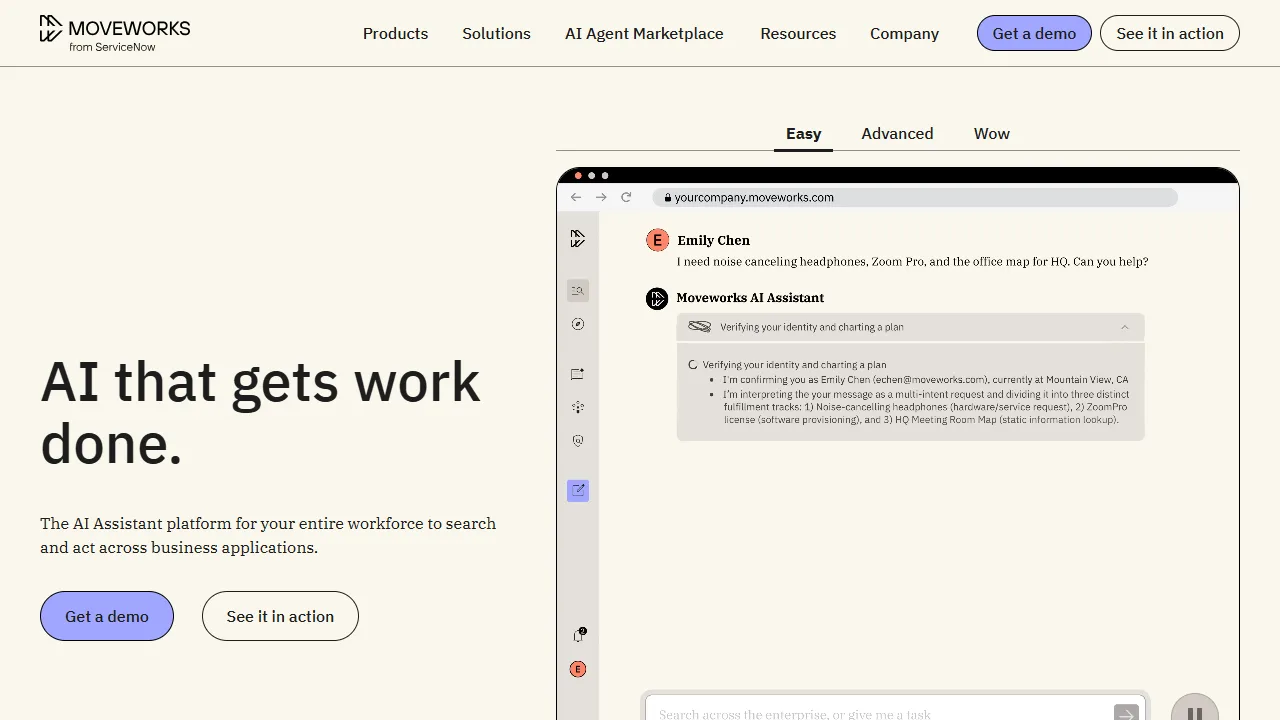The height and width of the screenshot is (720, 1280).
Task: Click the shield icon in demo sidebar
Action: (578, 441)
